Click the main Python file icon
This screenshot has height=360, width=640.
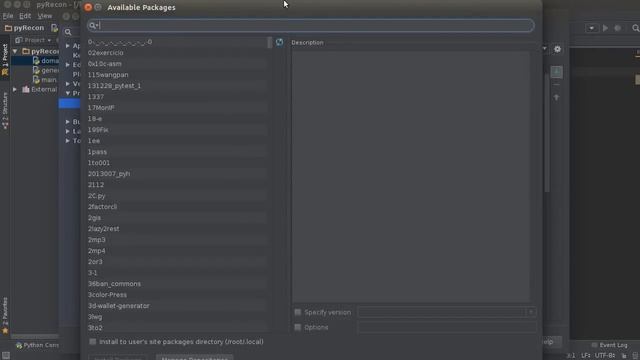click(36, 80)
